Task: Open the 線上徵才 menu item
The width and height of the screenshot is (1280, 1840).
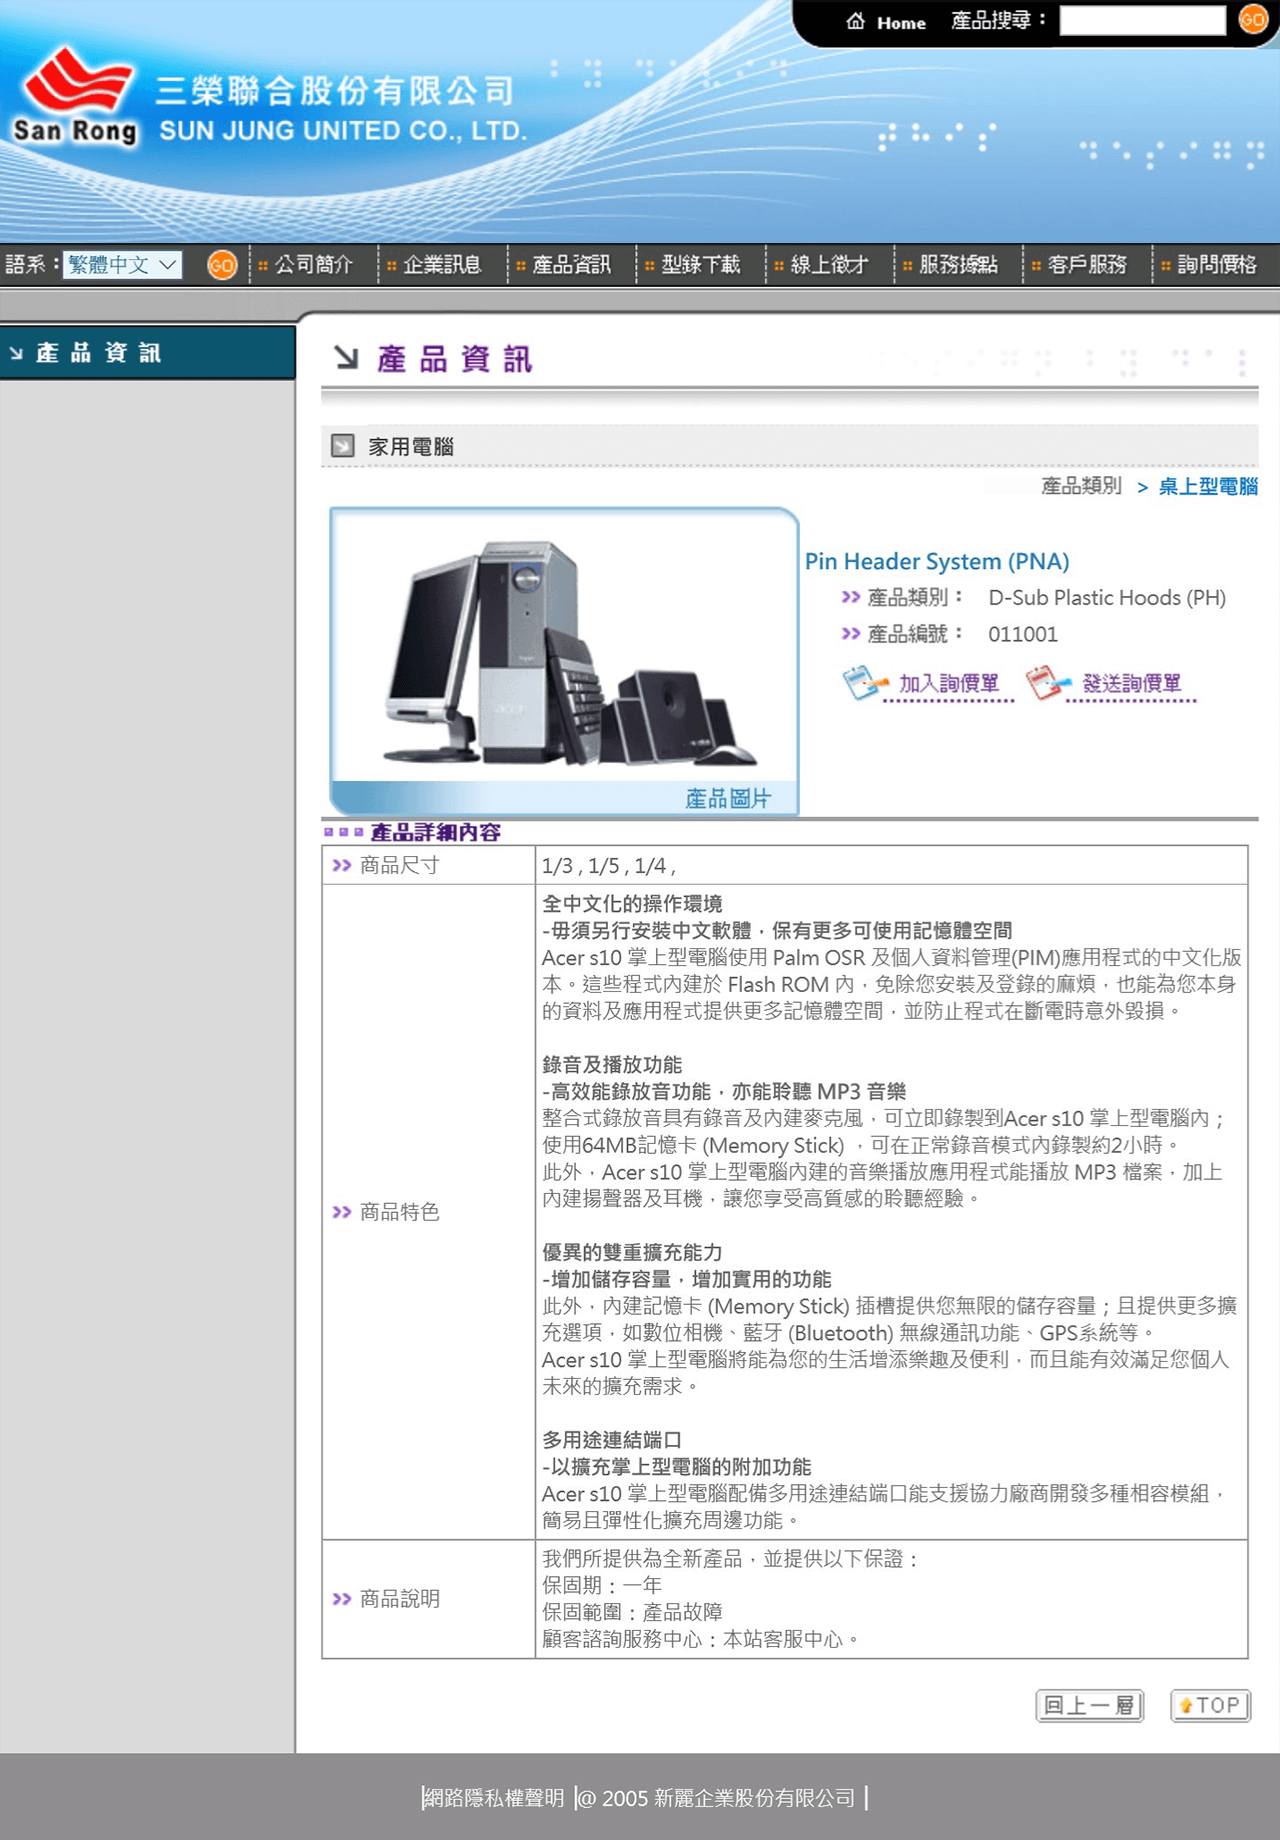Action: 829,265
